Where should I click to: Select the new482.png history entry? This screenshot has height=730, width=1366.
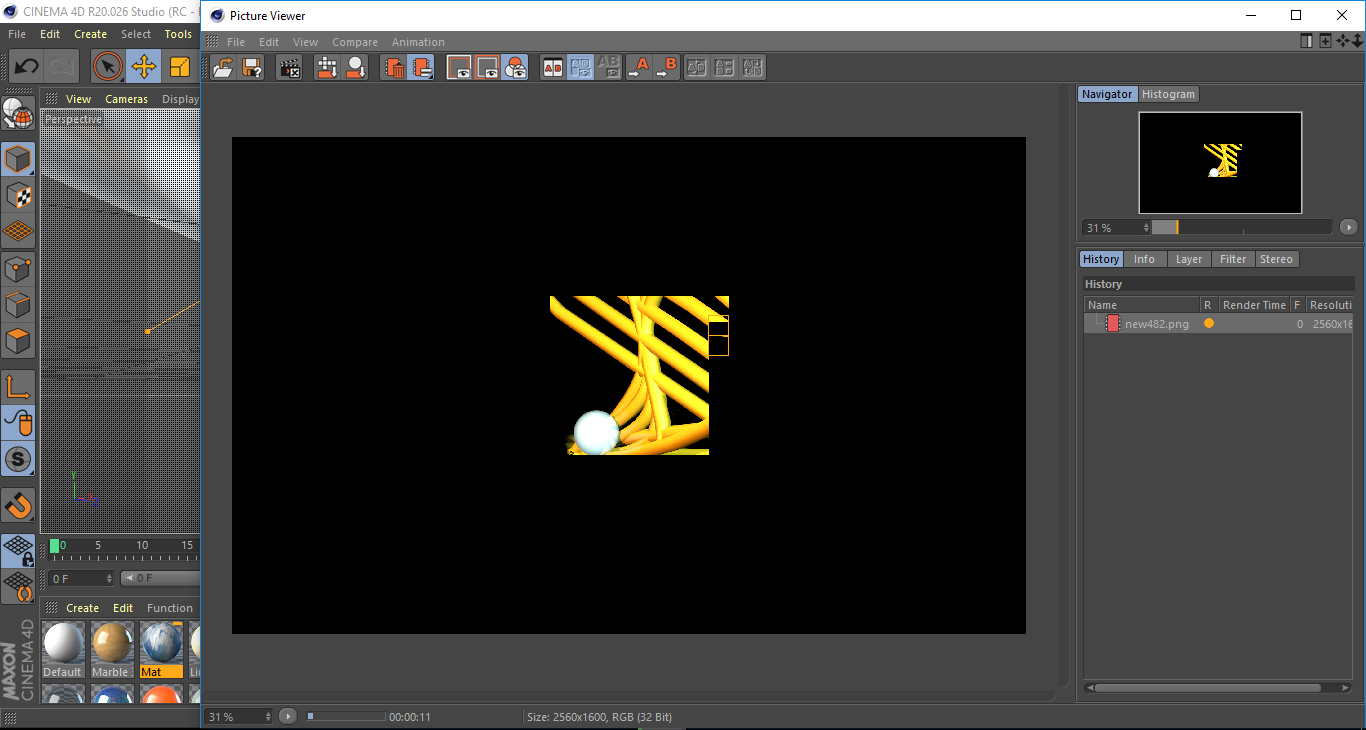[x=1218, y=324]
